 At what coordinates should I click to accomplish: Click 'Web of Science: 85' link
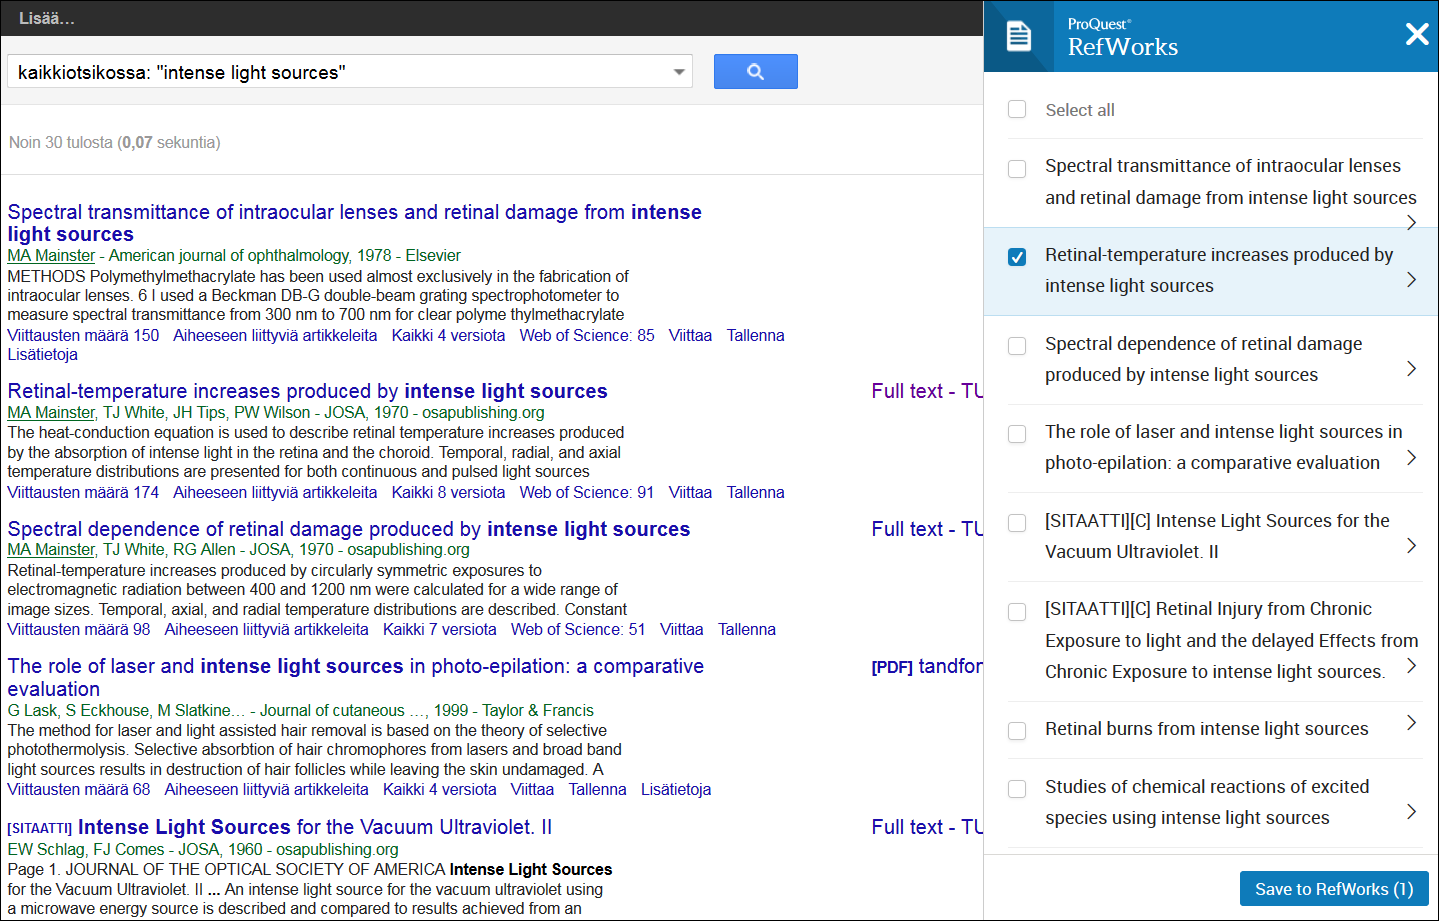pos(587,335)
